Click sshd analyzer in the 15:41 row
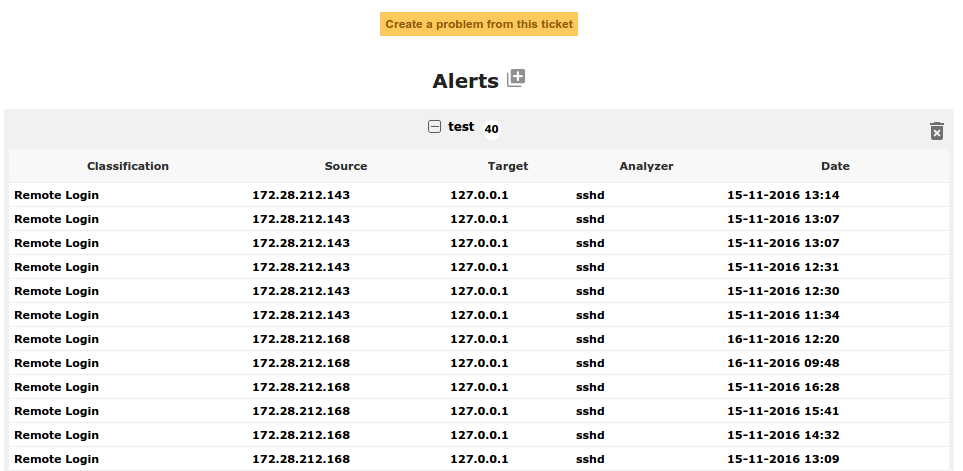 point(590,411)
